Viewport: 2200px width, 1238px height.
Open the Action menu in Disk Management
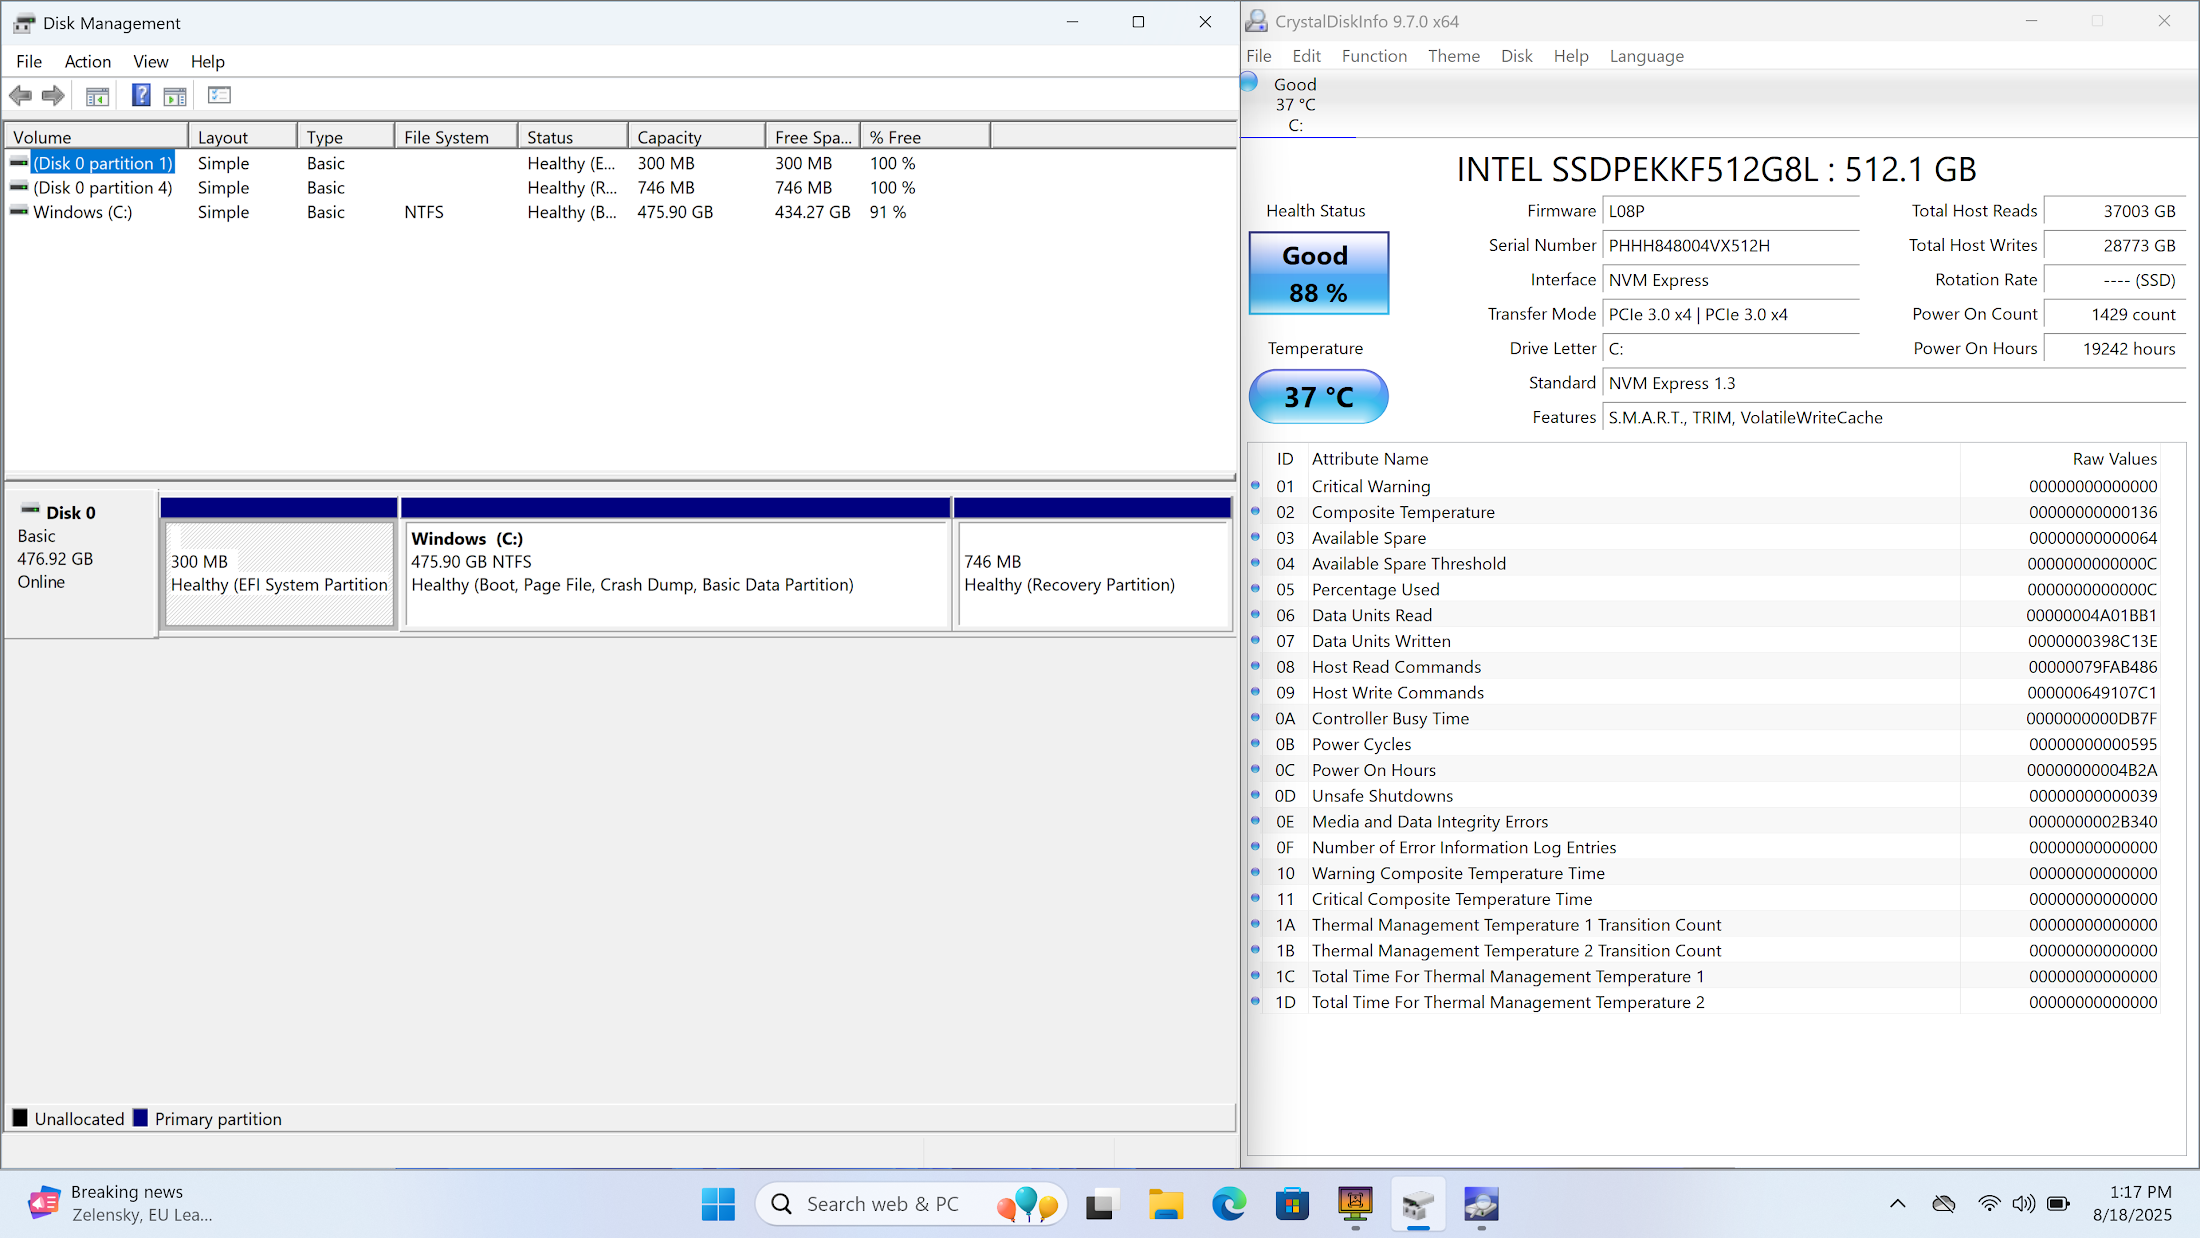click(87, 62)
